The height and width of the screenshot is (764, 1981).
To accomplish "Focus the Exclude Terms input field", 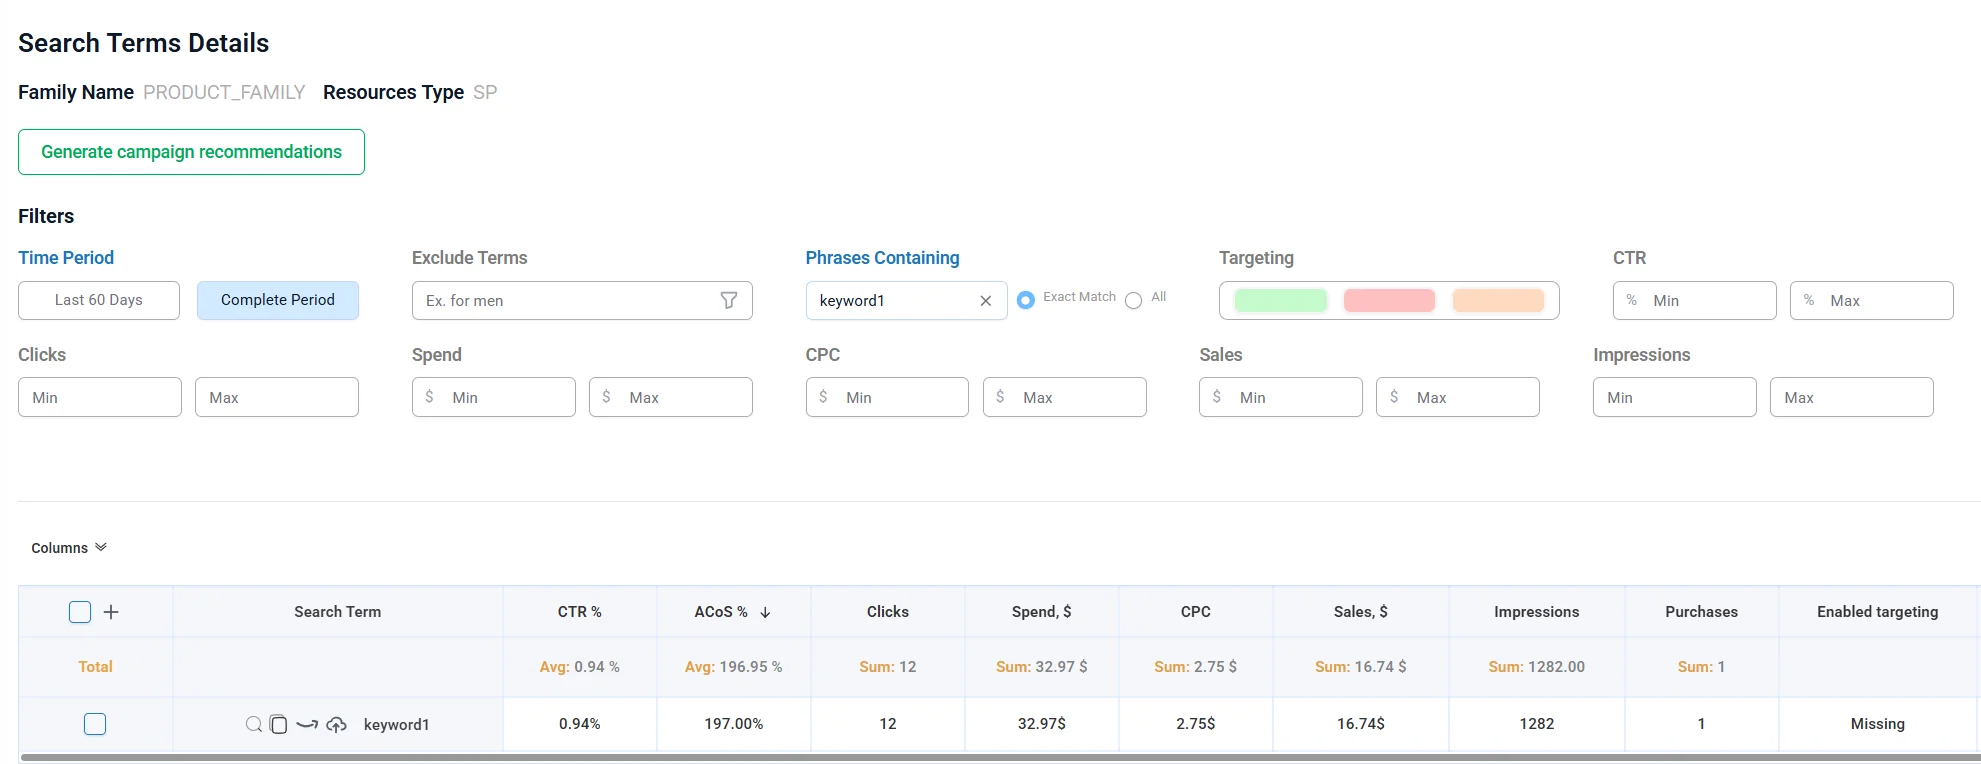I will pos(582,300).
